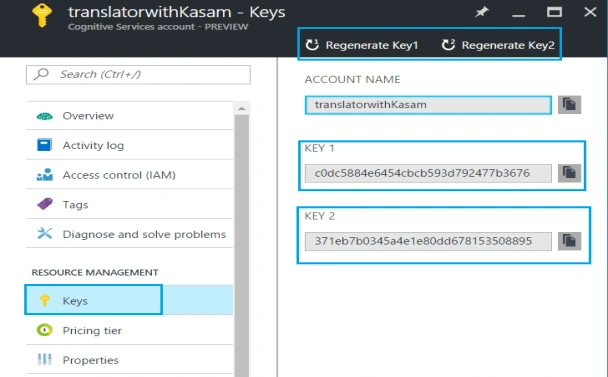Click the Access control people icon
The width and height of the screenshot is (608, 377).
[x=45, y=175]
